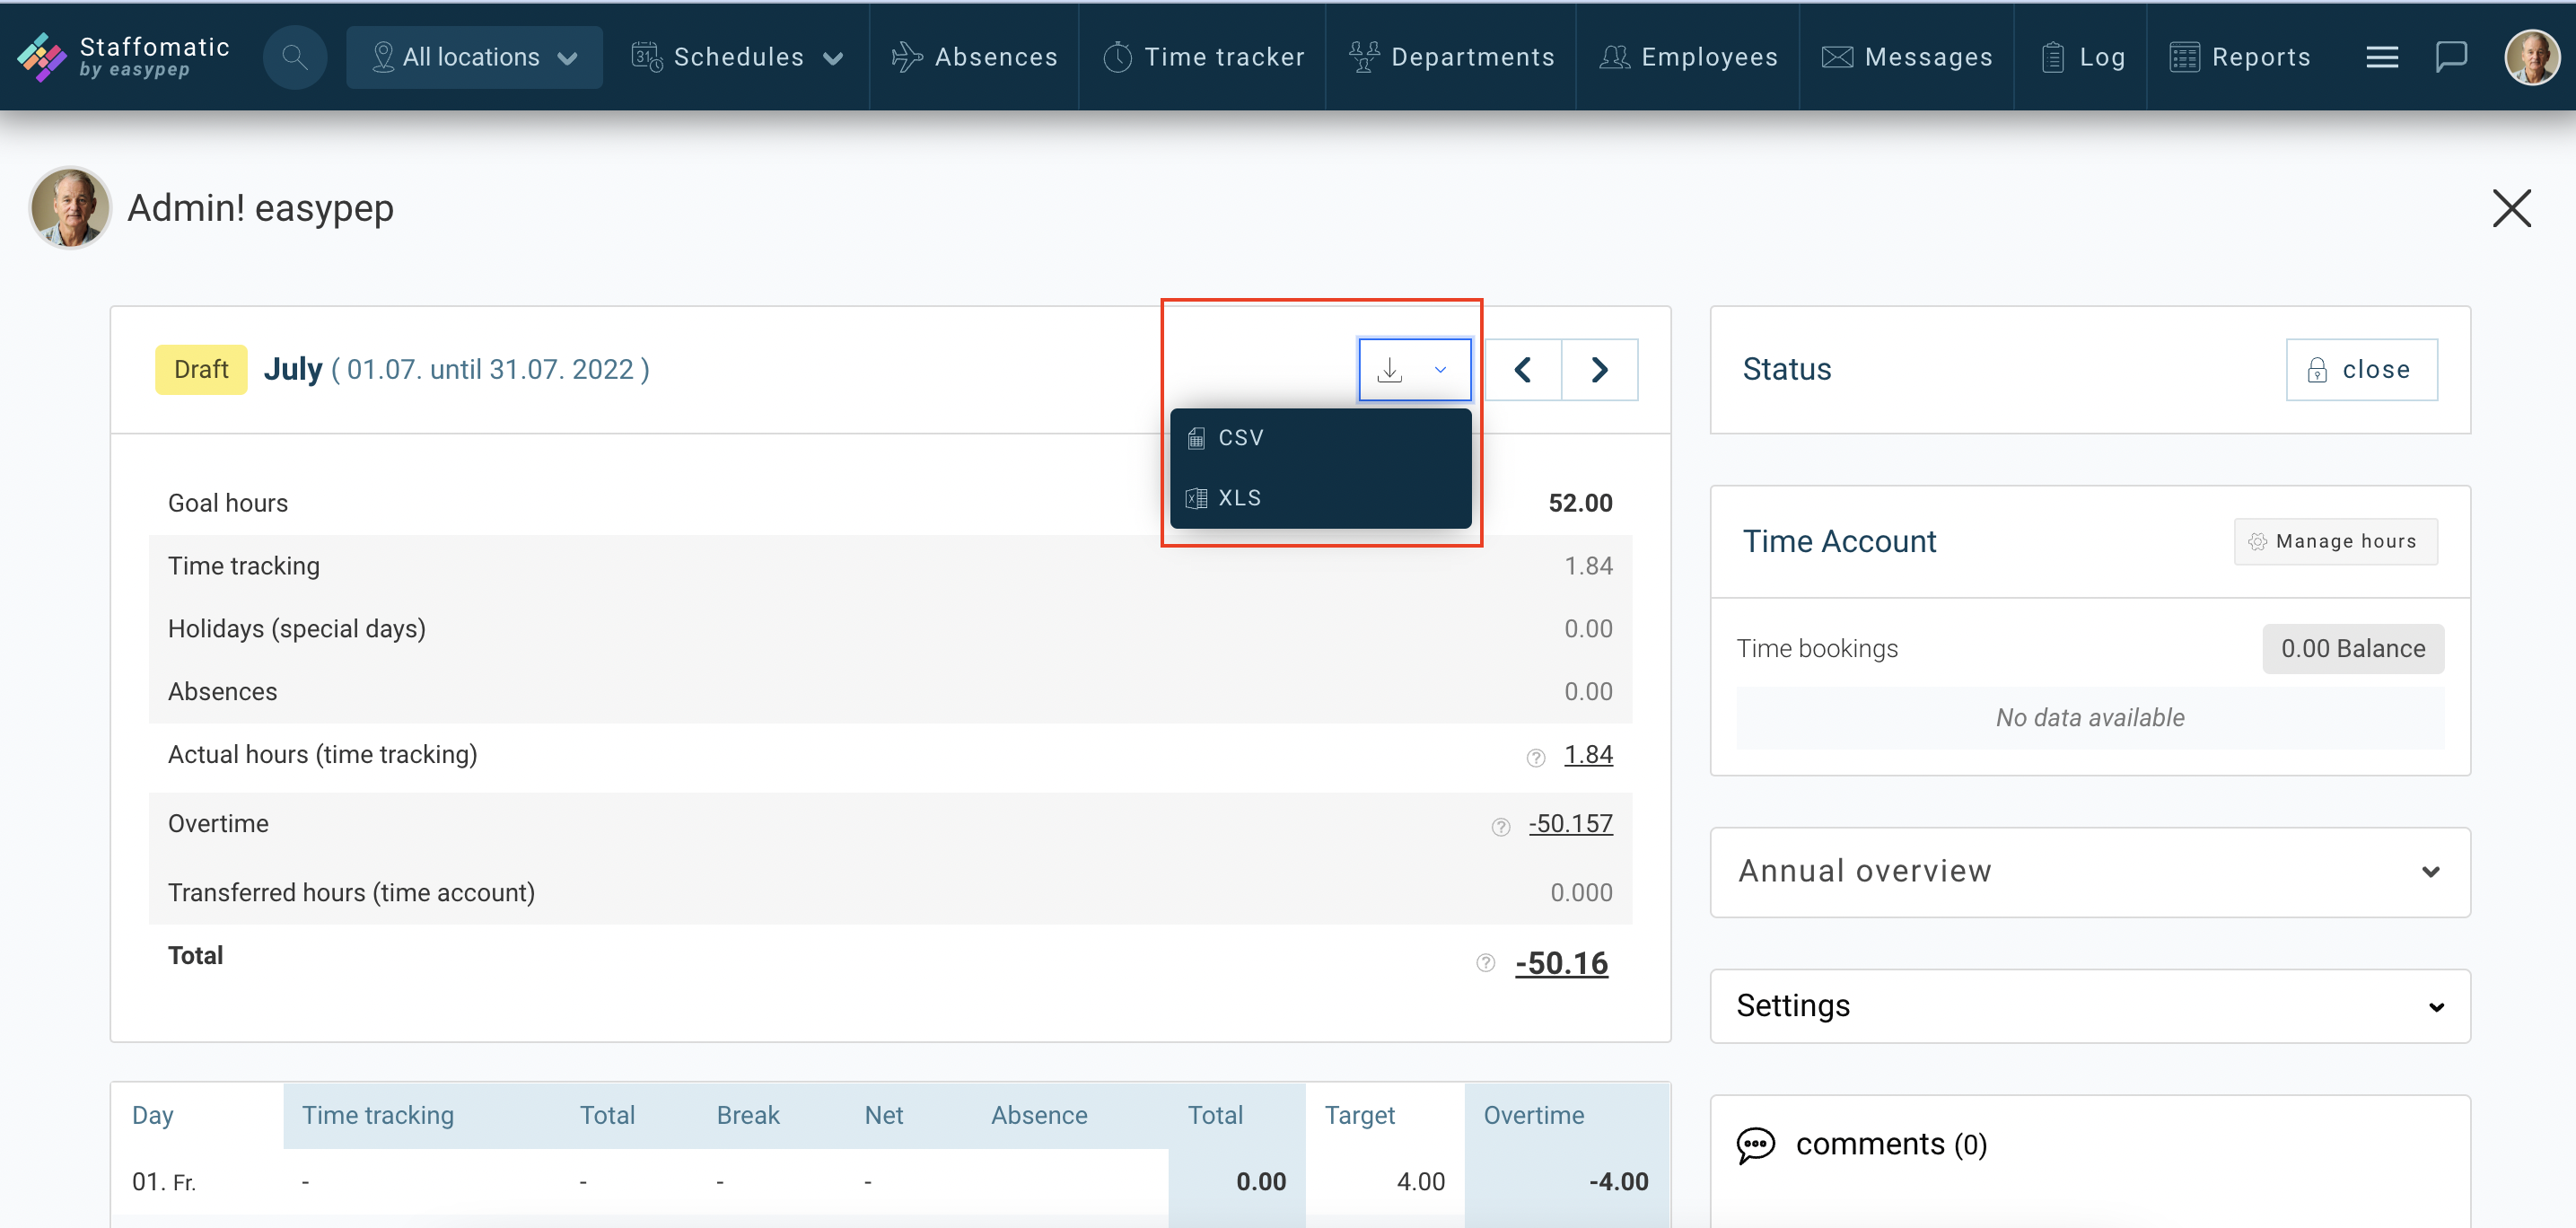Open the 1.84 actual hours link
2576x1228 pixels.
pos(1588,754)
